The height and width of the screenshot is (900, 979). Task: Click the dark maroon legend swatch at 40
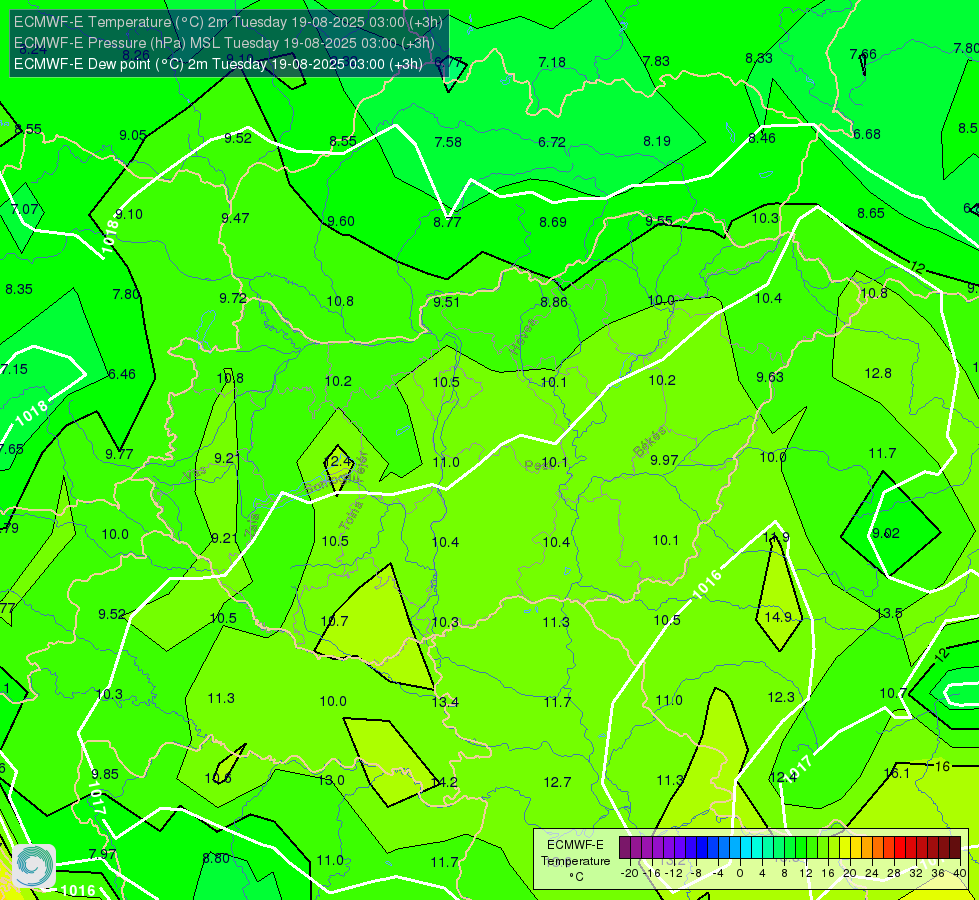click(x=955, y=848)
